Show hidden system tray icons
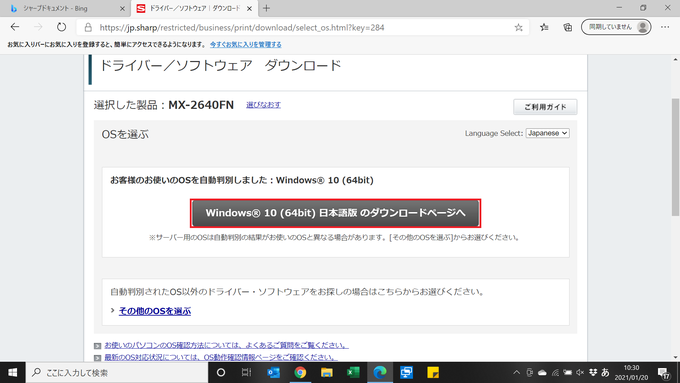The width and height of the screenshot is (680, 383). pyautogui.click(x=517, y=372)
